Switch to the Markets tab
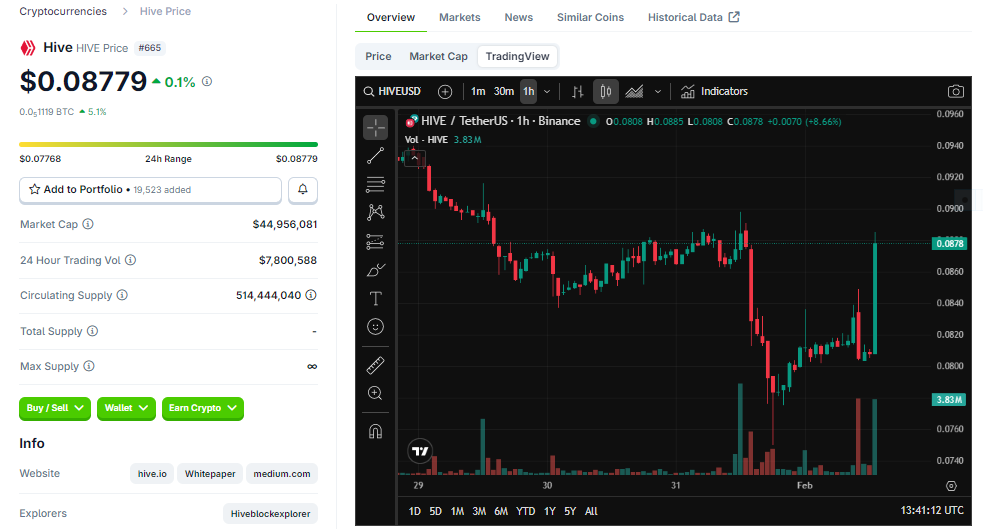Image resolution: width=983 pixels, height=529 pixels. coord(459,18)
